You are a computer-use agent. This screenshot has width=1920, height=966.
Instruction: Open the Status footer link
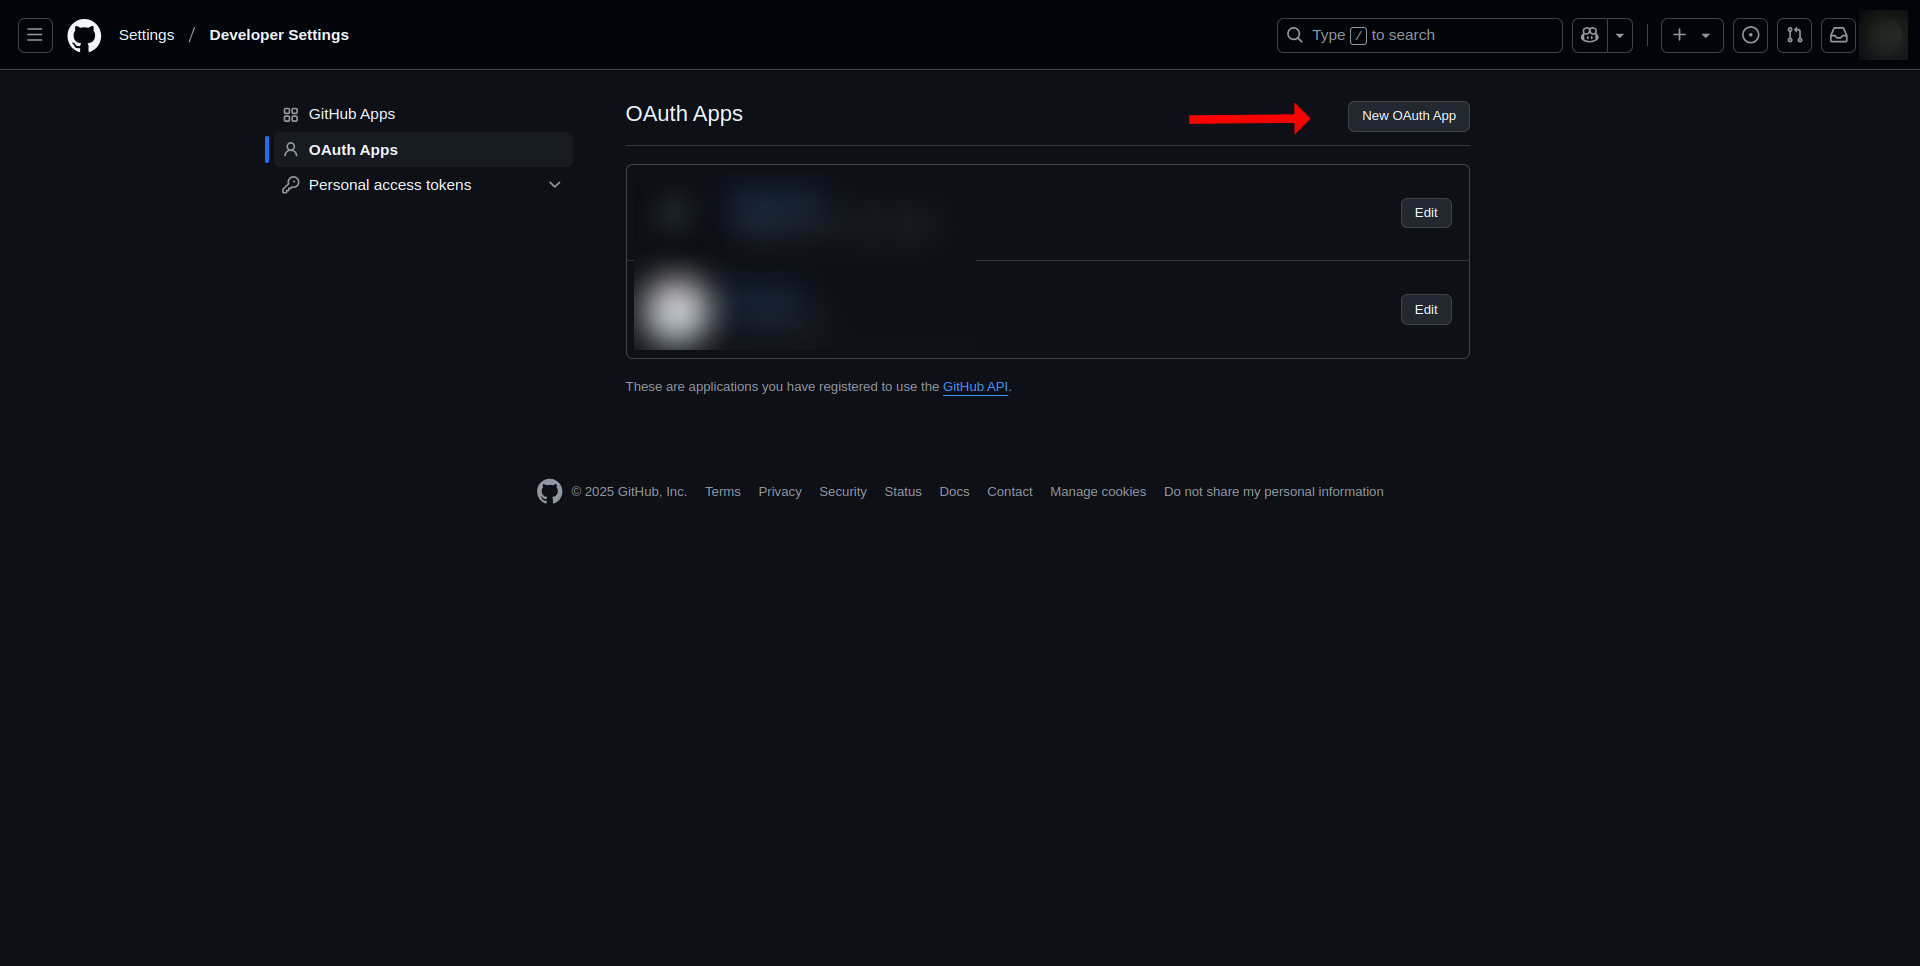903,492
